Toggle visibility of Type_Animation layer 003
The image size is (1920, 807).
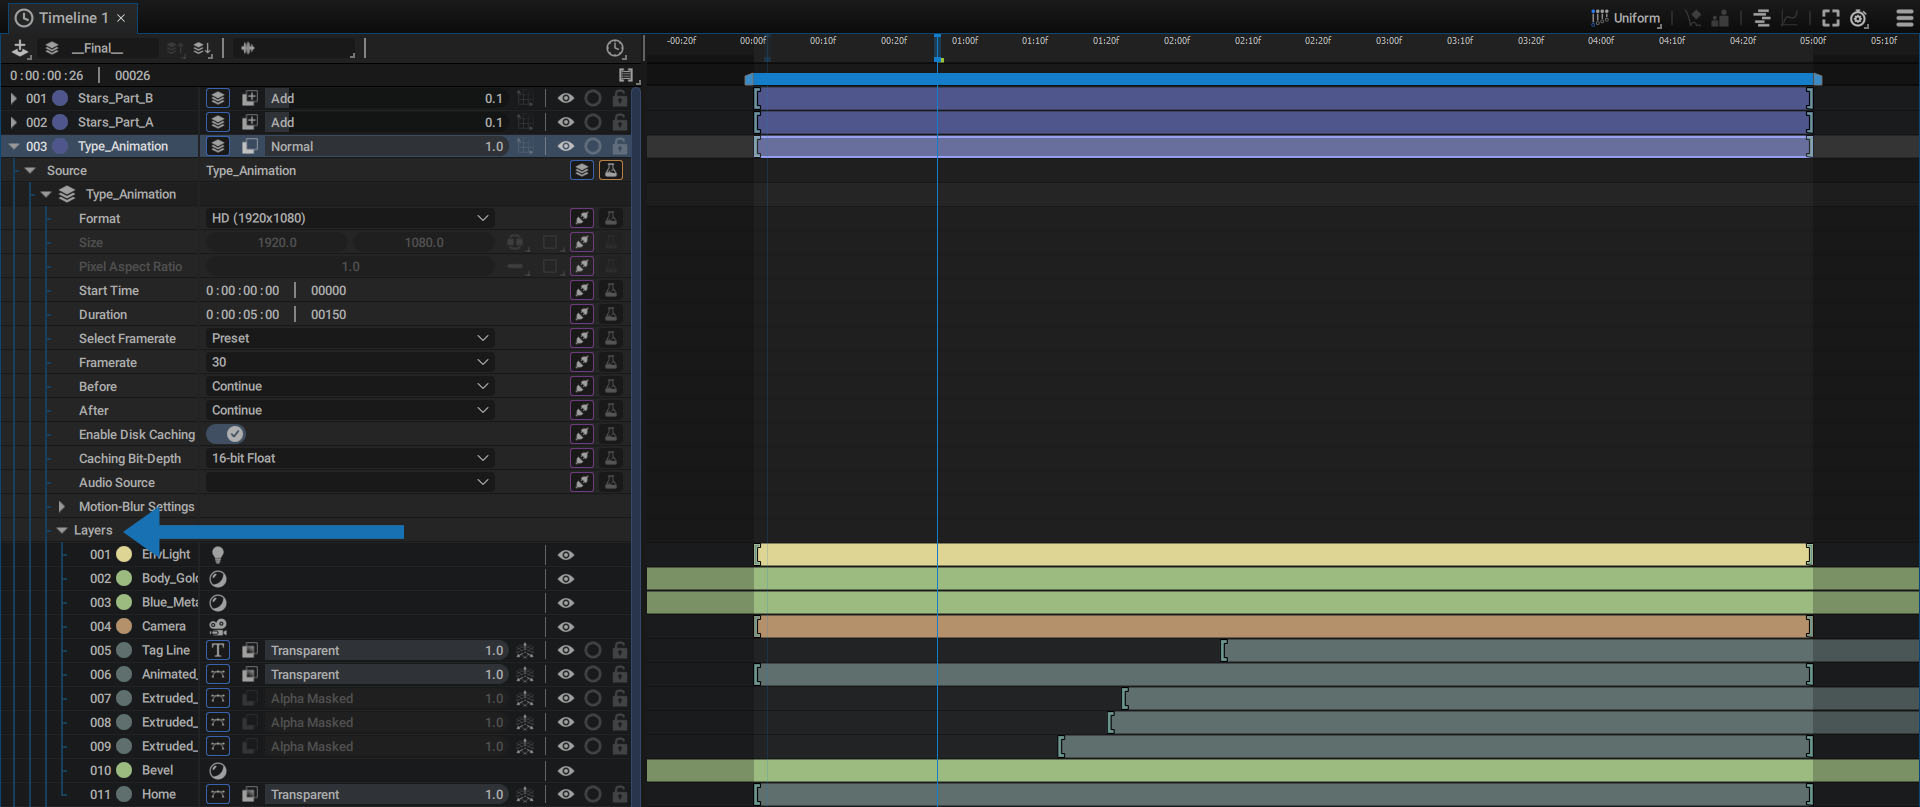click(x=566, y=146)
